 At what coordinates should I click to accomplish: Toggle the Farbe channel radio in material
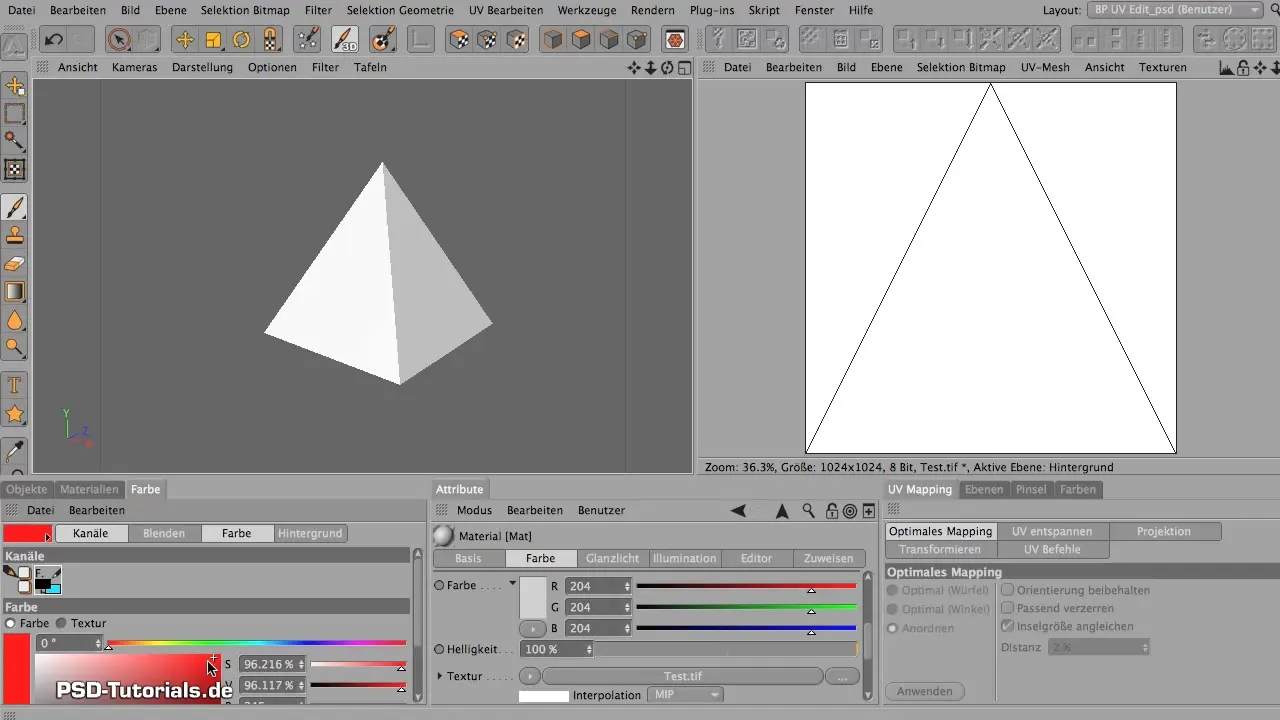pos(439,585)
